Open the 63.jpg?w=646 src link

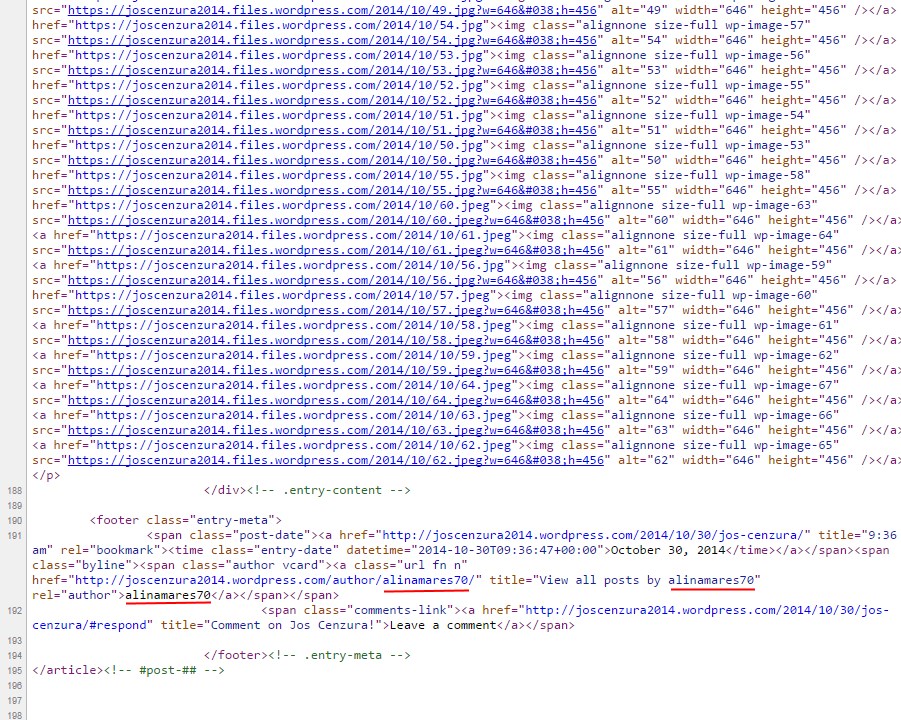pyautogui.click(x=336, y=430)
